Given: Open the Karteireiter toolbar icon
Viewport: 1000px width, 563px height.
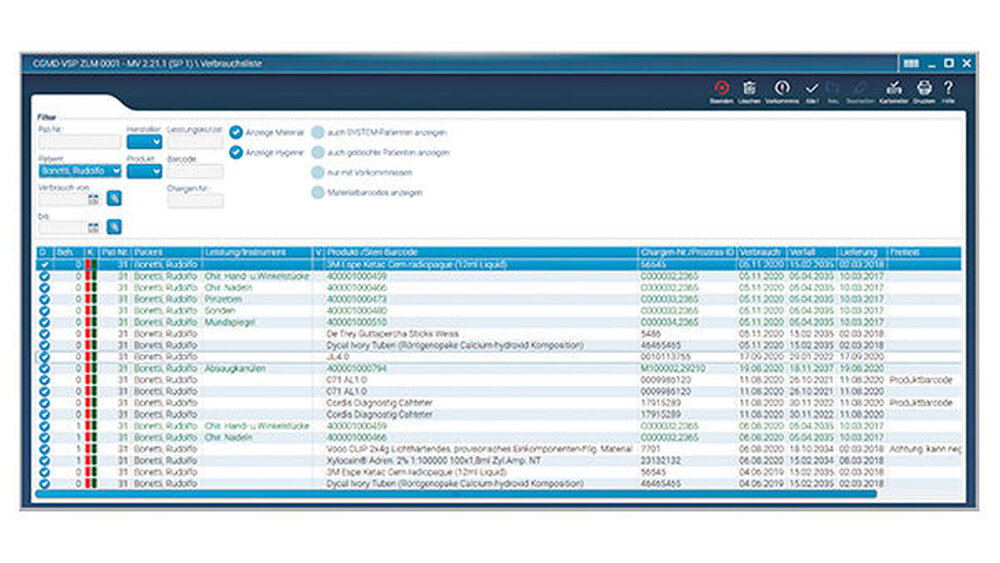Looking at the screenshot, I should (x=893, y=89).
